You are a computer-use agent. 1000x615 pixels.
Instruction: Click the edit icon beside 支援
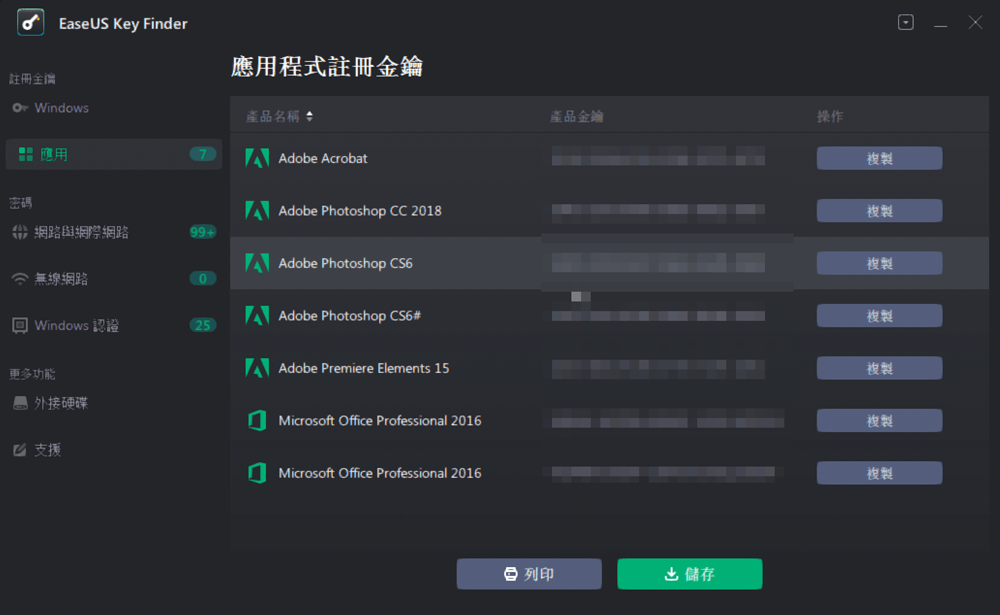click(20, 450)
